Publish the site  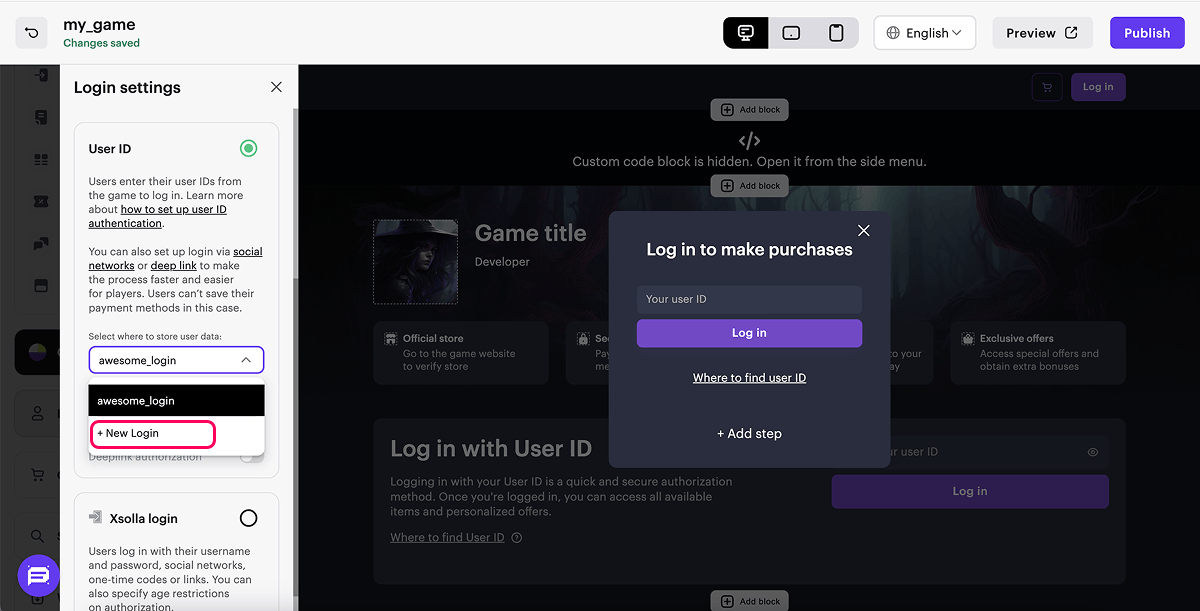(x=1146, y=33)
